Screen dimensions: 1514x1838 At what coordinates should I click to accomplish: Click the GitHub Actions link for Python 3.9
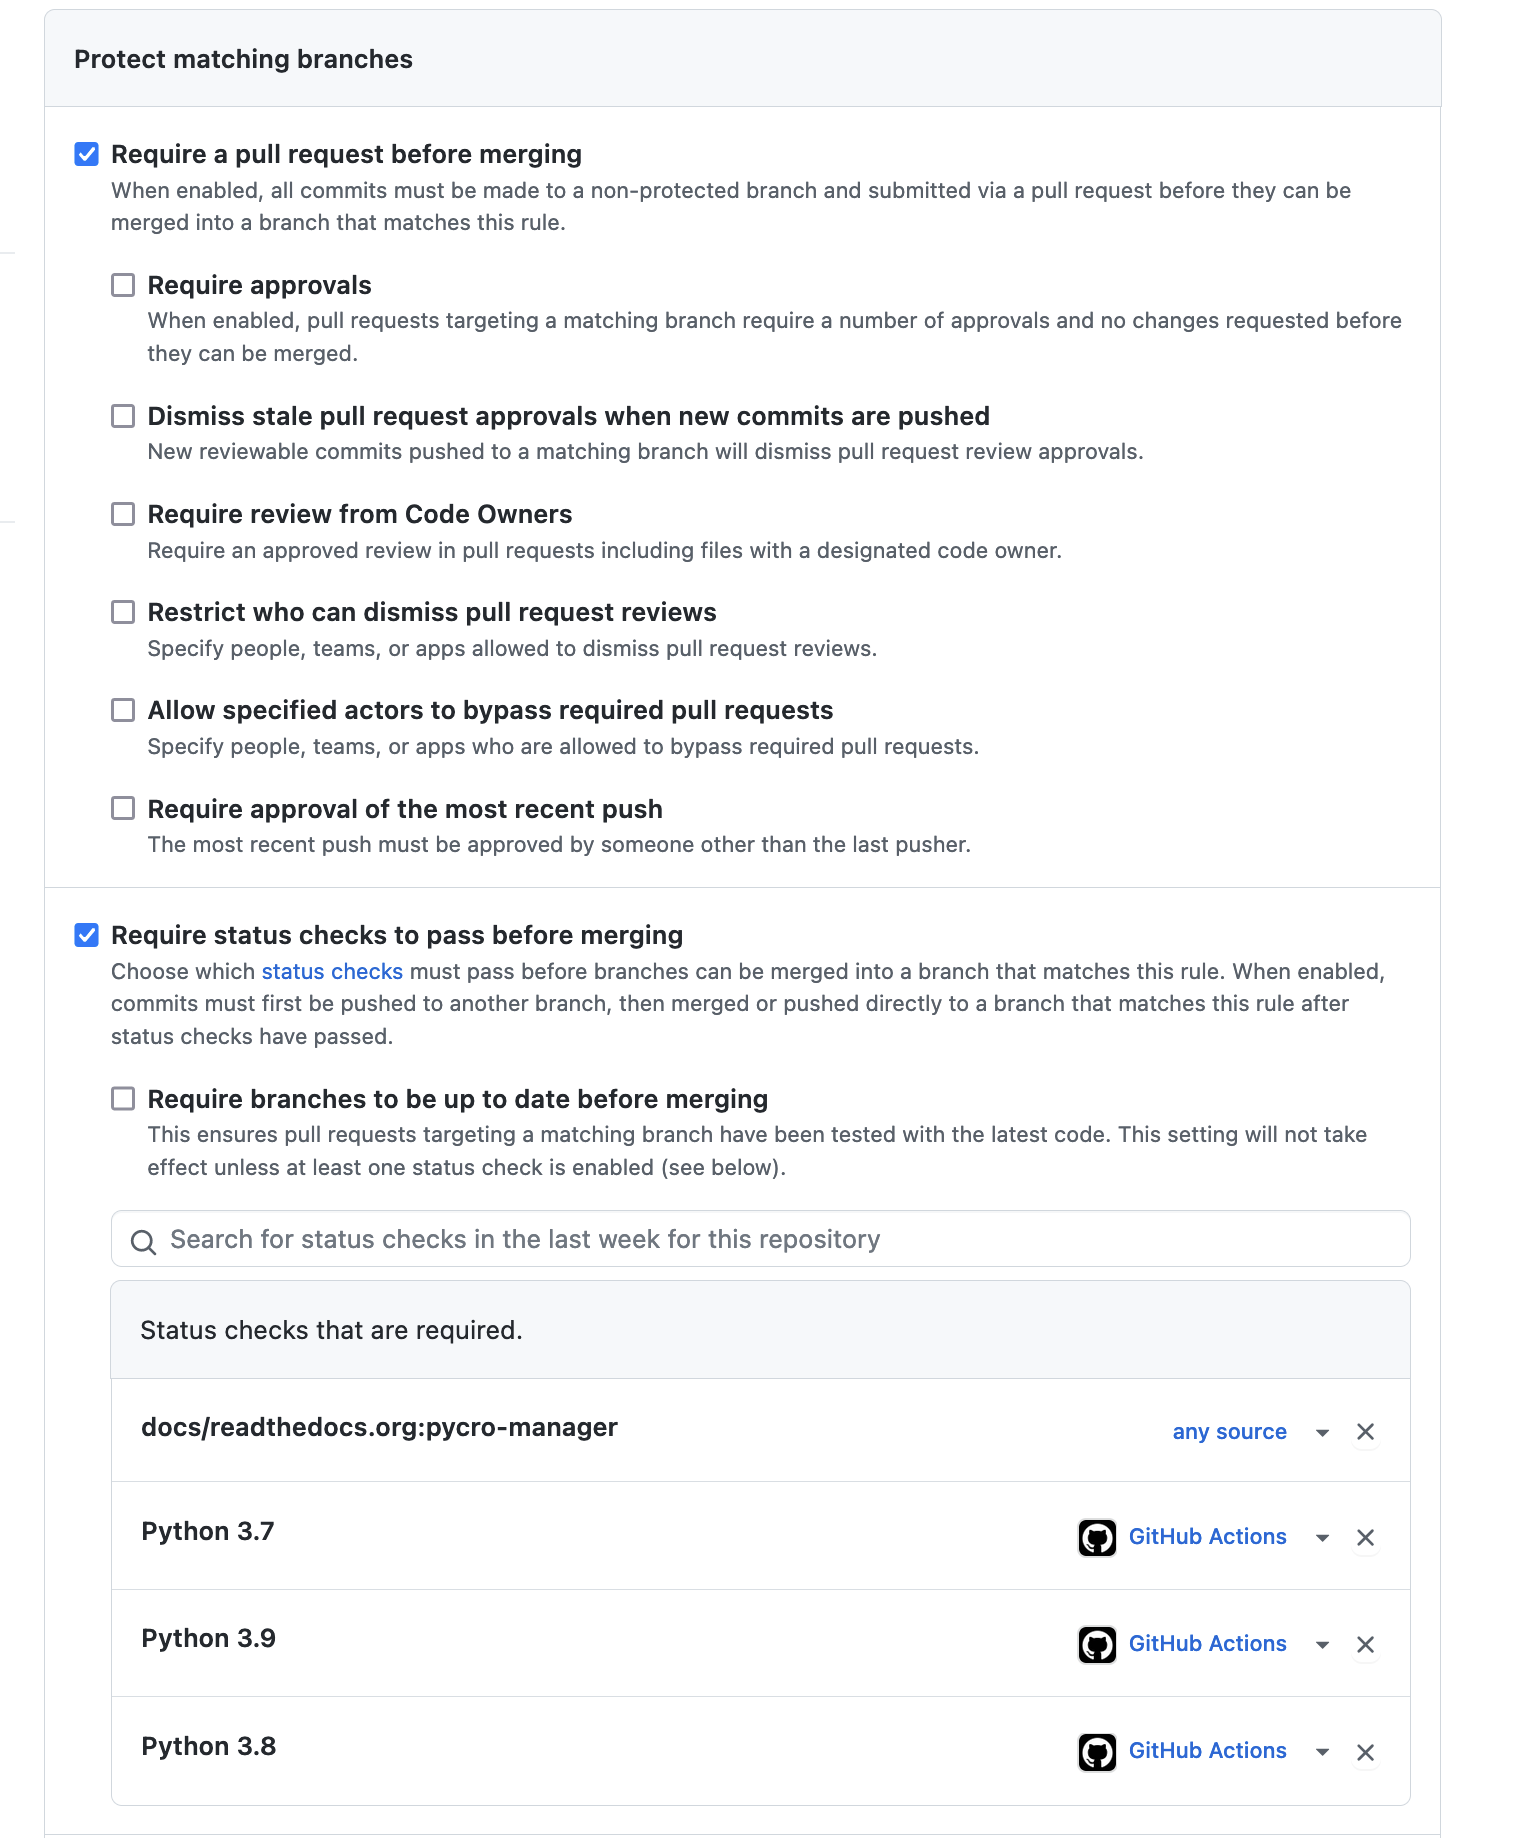(x=1207, y=1644)
